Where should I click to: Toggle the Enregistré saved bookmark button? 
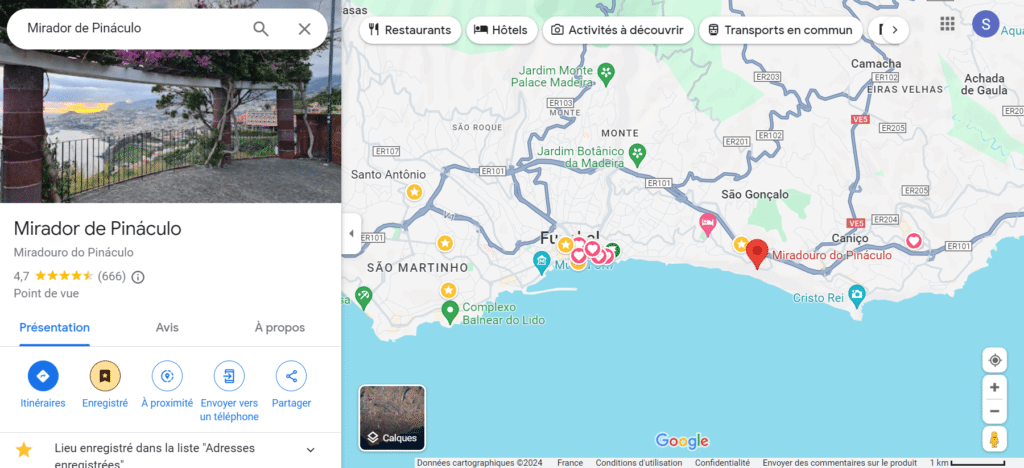pos(105,376)
